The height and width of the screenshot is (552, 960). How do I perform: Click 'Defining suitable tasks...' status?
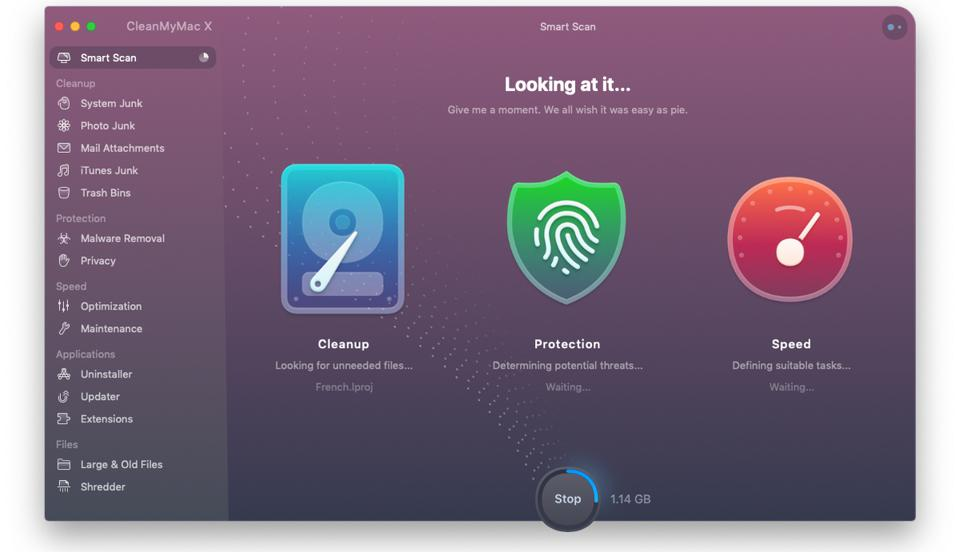tap(791, 365)
